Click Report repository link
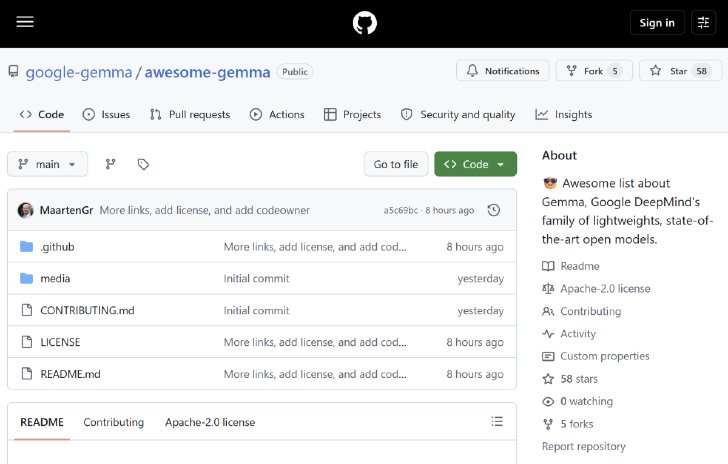 tap(584, 446)
